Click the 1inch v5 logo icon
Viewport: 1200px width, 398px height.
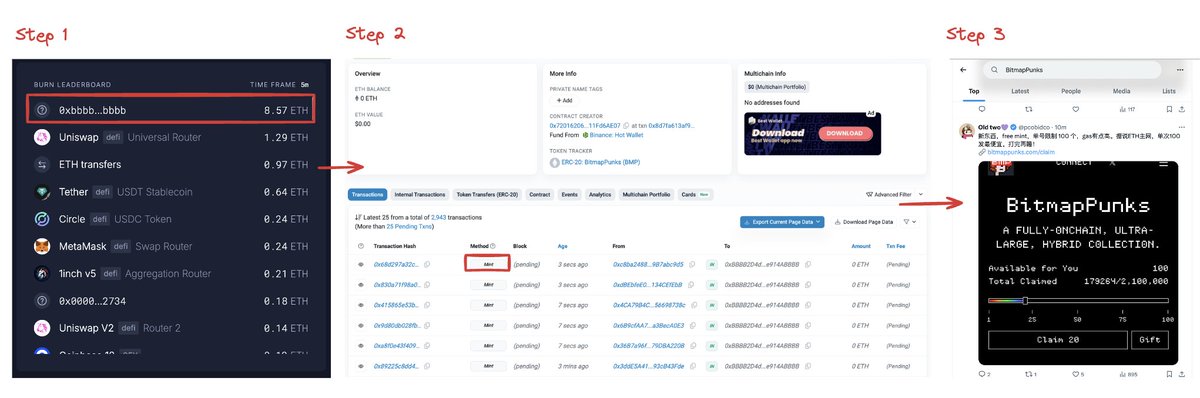click(x=42, y=273)
